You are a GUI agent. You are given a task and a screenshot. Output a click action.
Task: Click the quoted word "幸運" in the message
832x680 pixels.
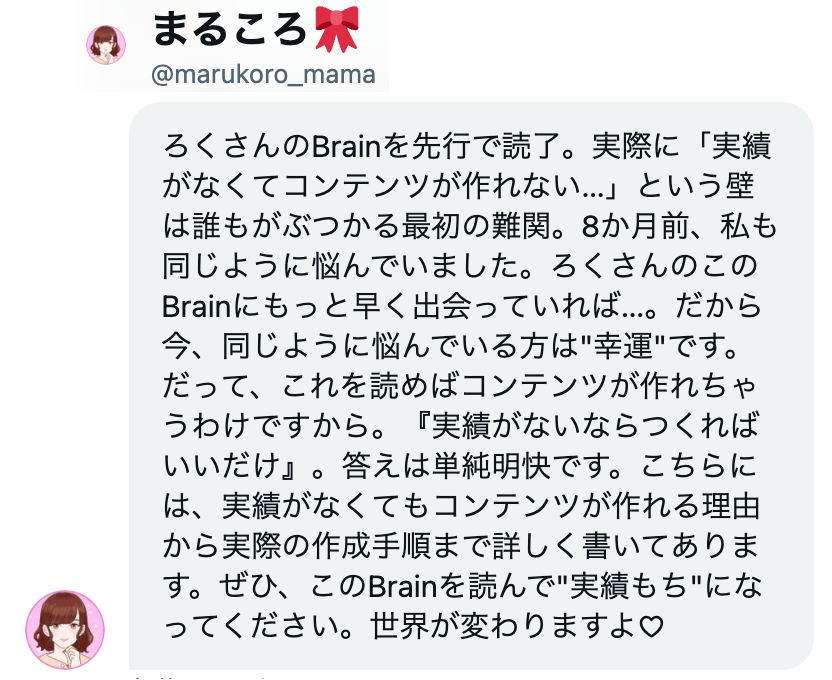click(x=623, y=346)
